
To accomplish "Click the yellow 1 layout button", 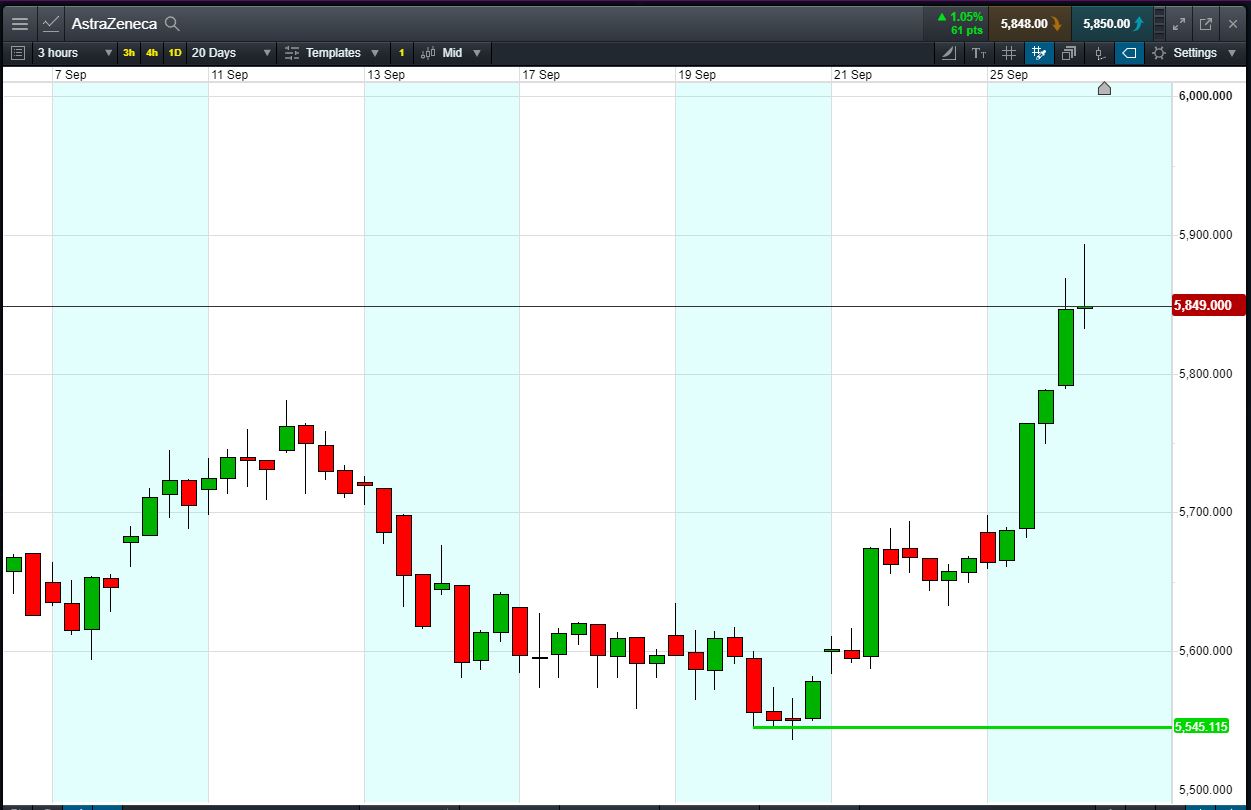I will click(x=401, y=53).
